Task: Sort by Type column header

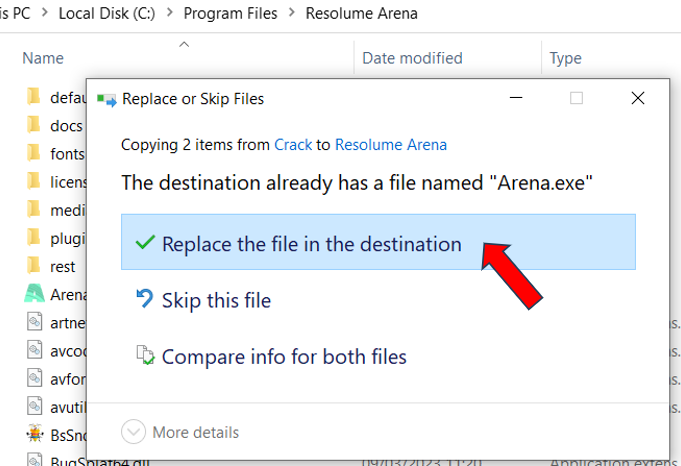Action: [x=565, y=58]
